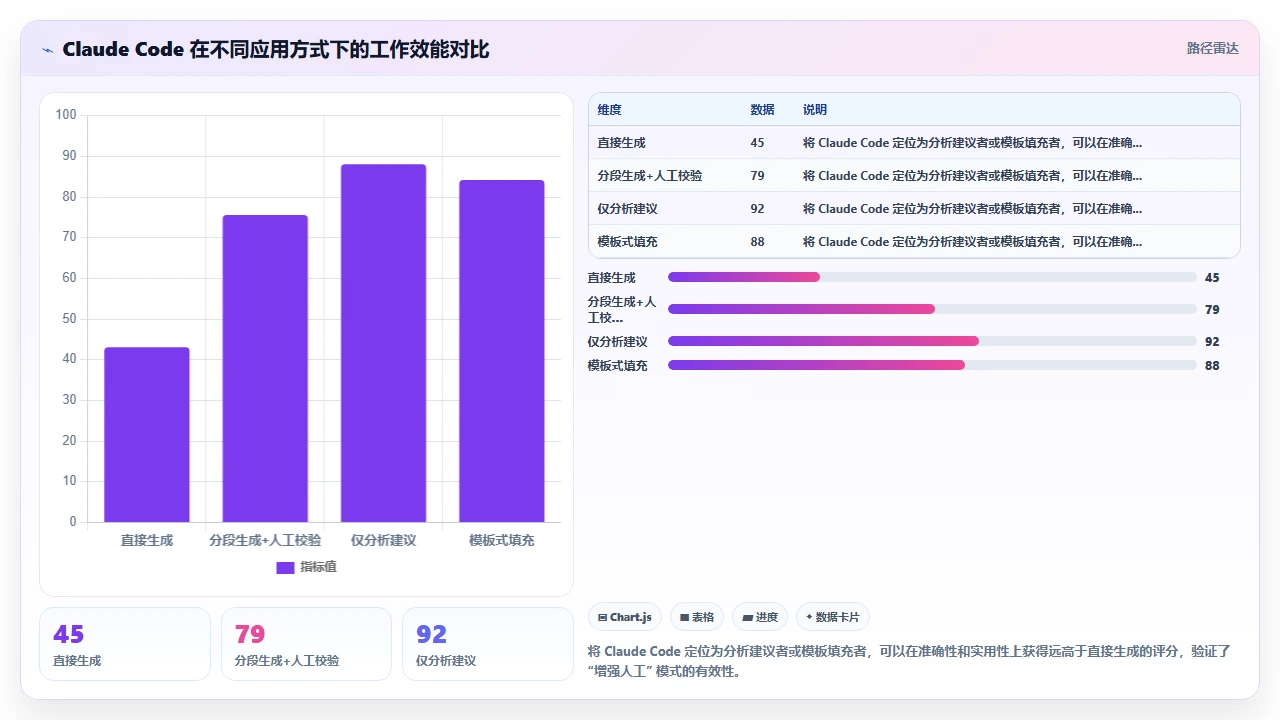Click the 直接生成 progress bar at 45
1280x720 pixels.
(932, 277)
